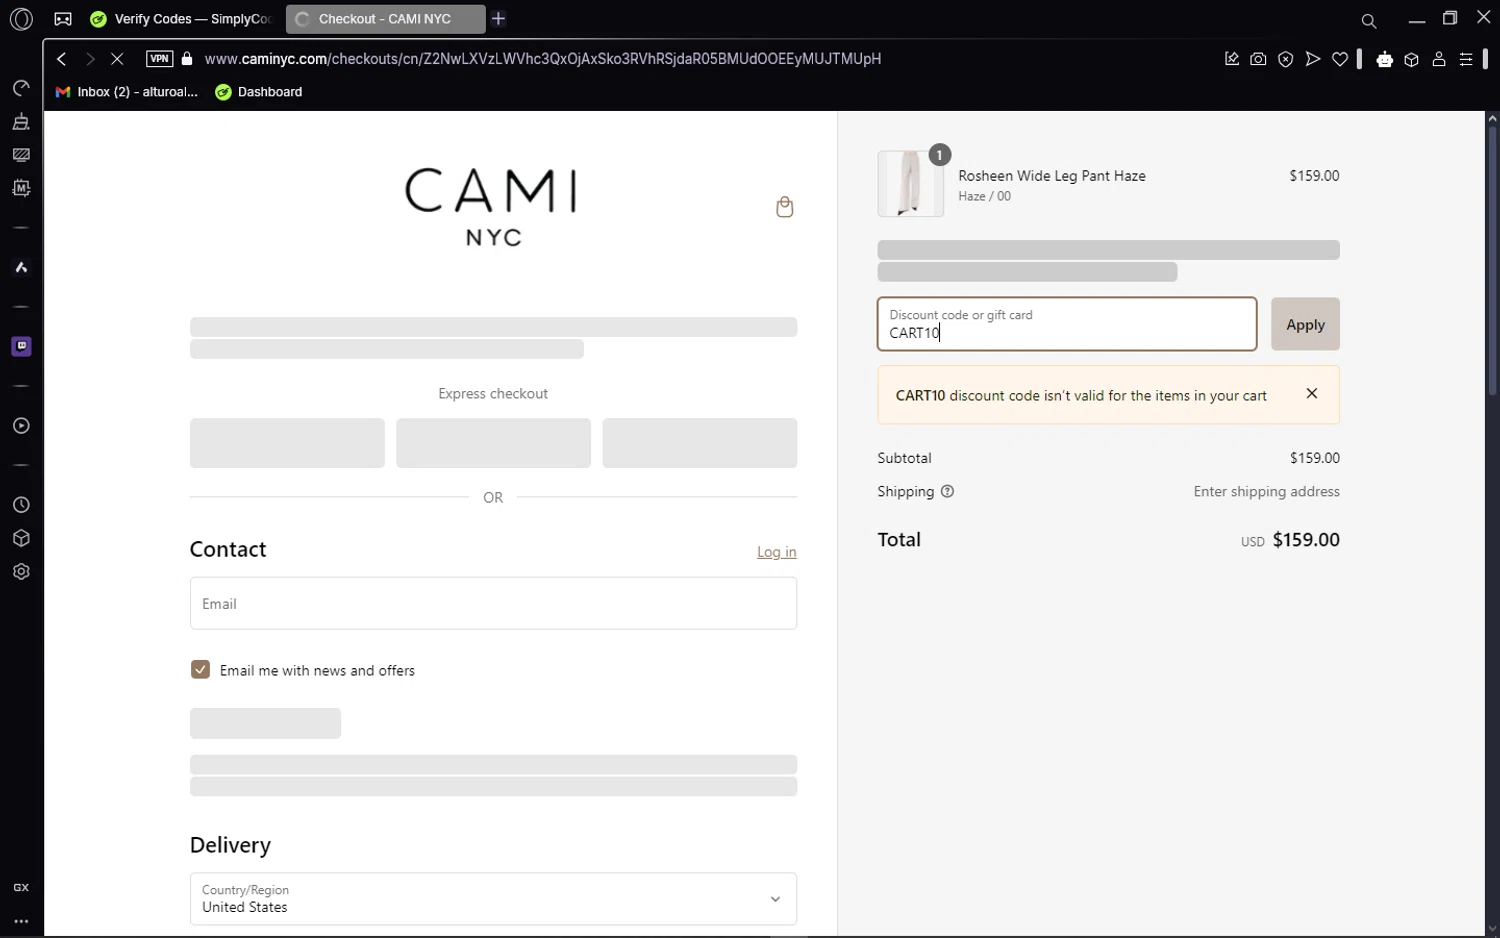This screenshot has height=938, width=1500.
Task: Click the 'Subtotal' label
Action: tap(904, 458)
